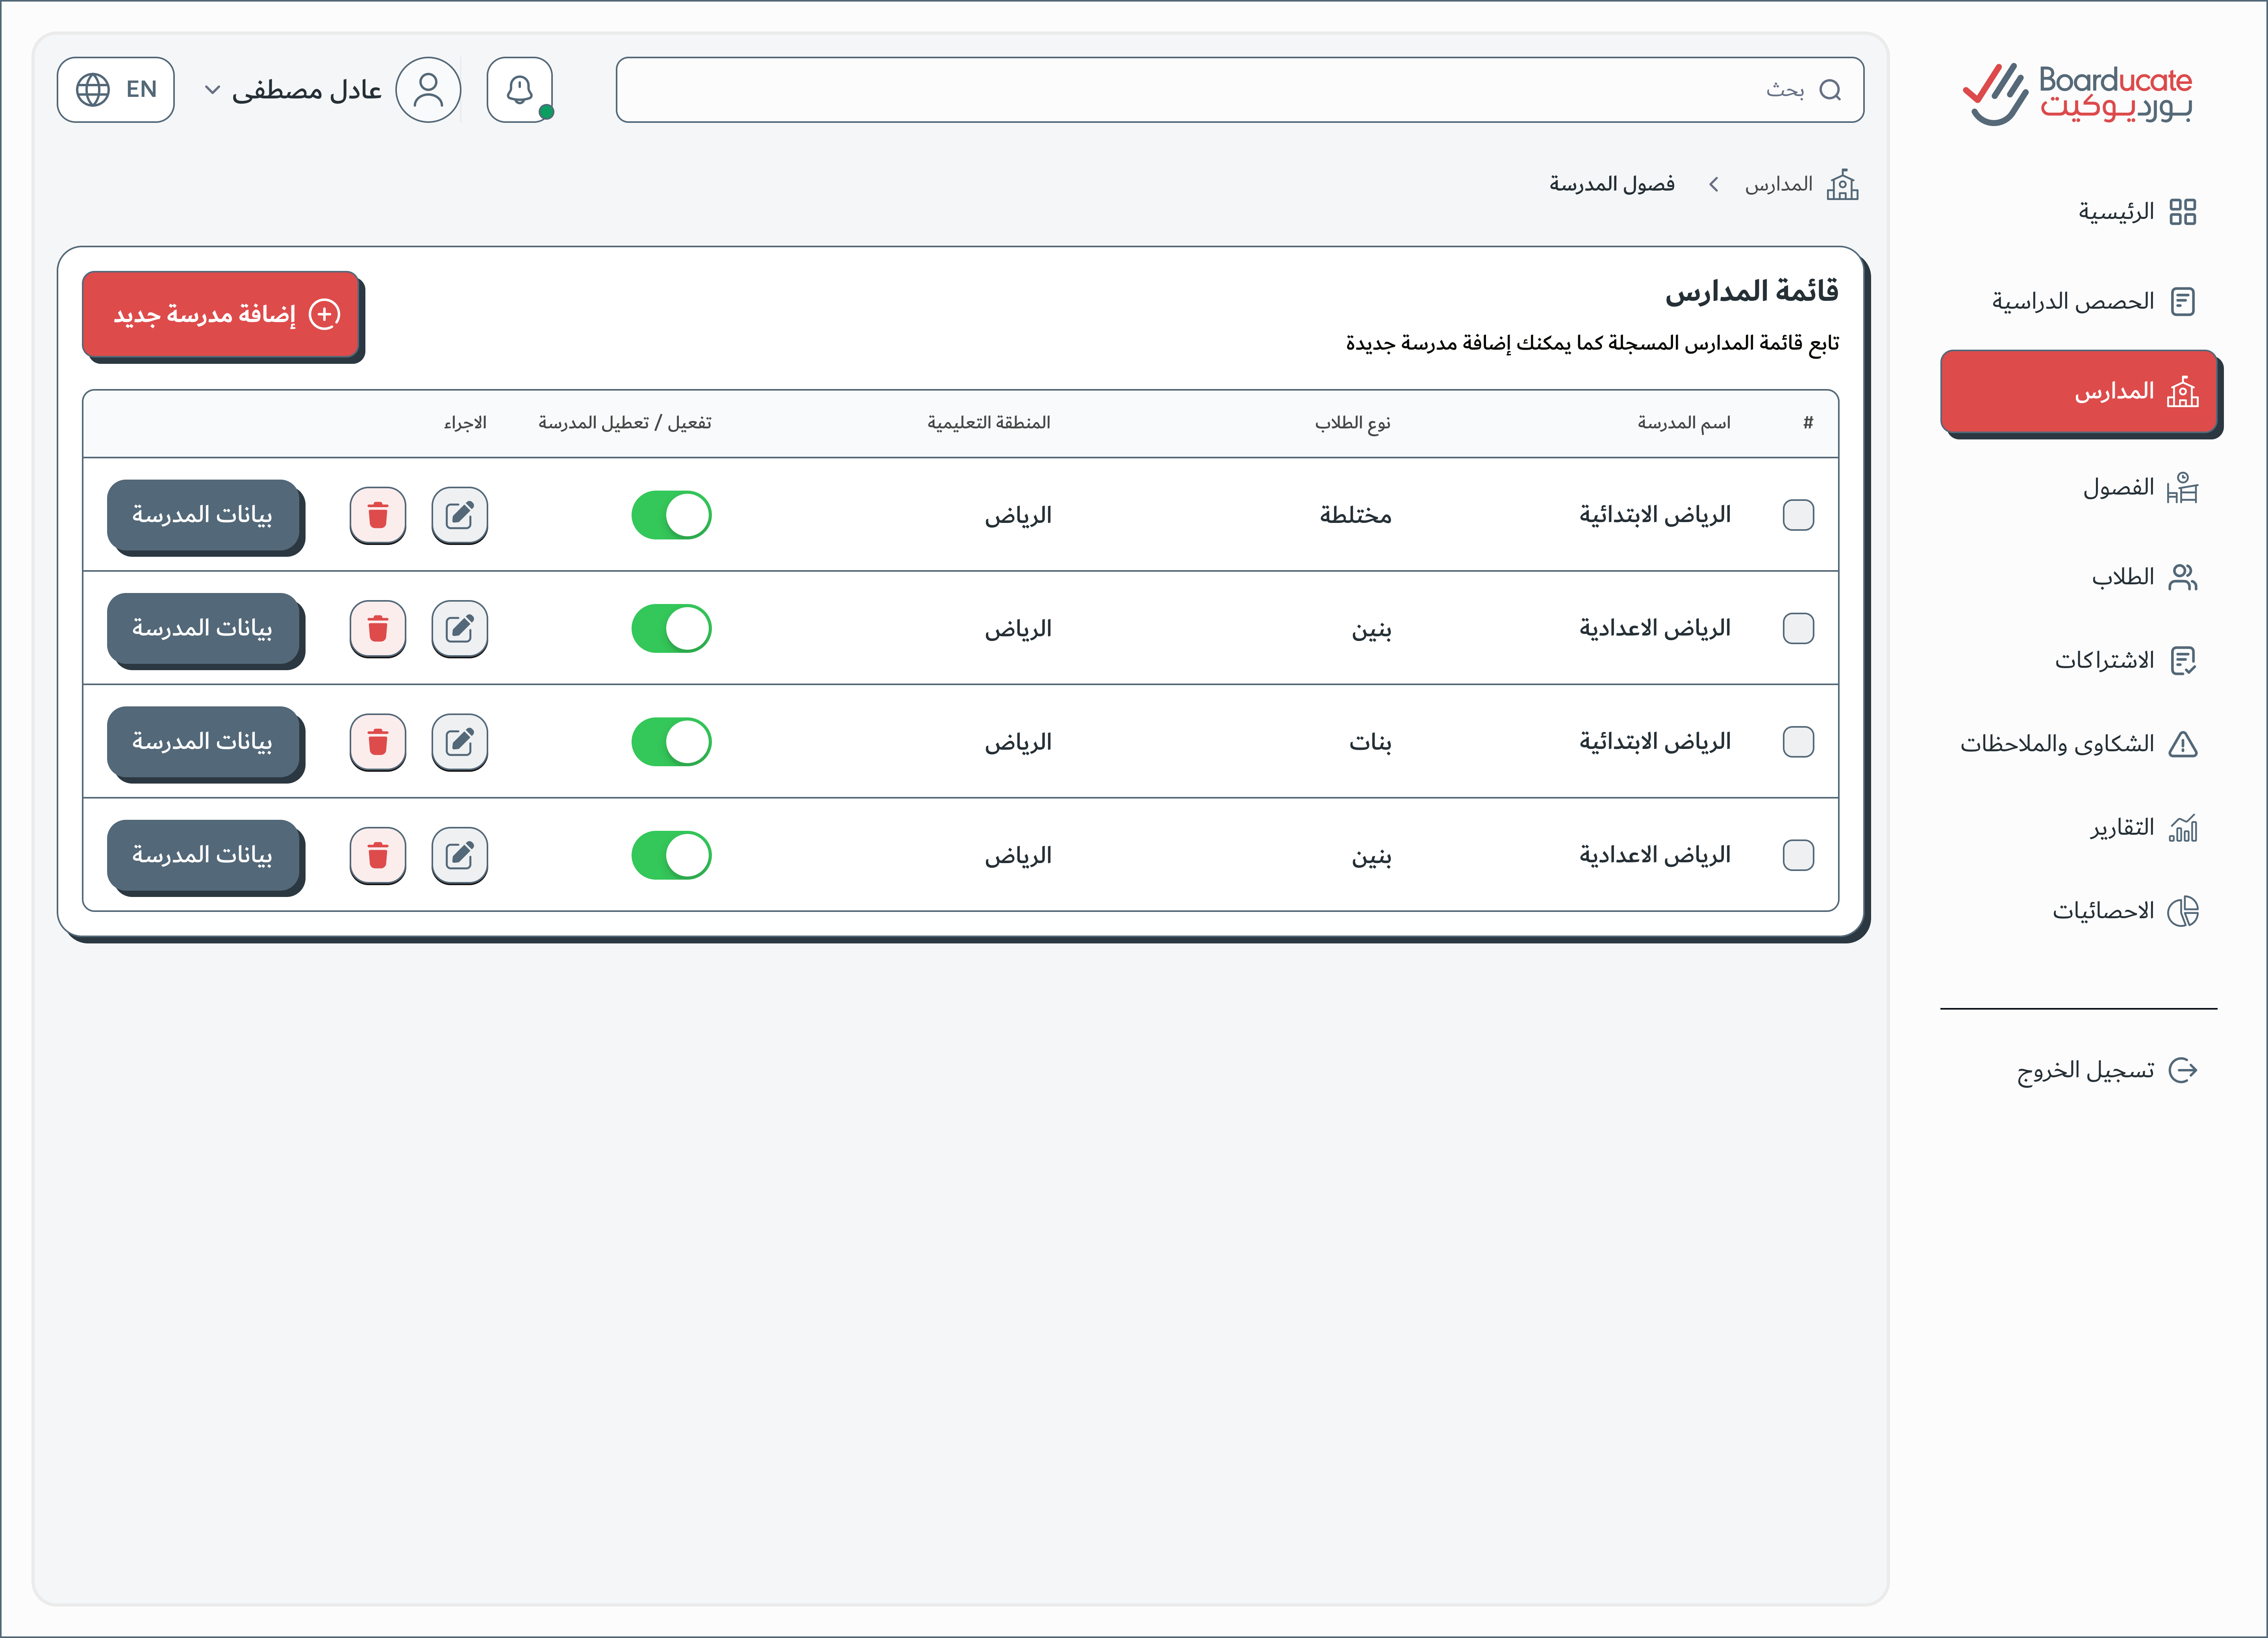Delete the الرياض الابتدائية مختلطة school row
Image resolution: width=2268 pixels, height=1638 pixels.
[378, 515]
